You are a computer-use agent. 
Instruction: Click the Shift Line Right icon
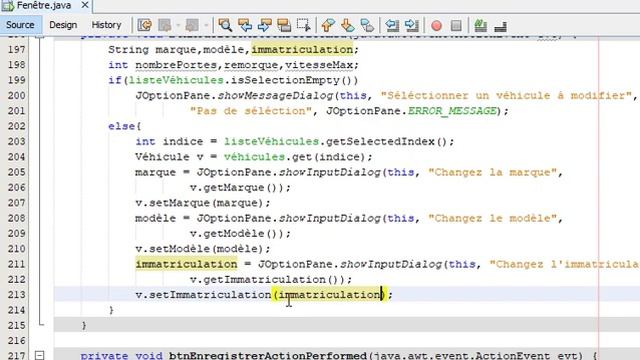(x=411, y=25)
